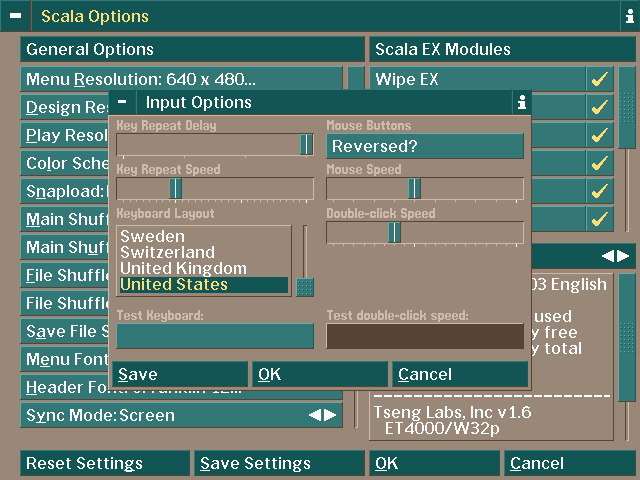Click Reset Settings at the bottom

(x=104, y=463)
